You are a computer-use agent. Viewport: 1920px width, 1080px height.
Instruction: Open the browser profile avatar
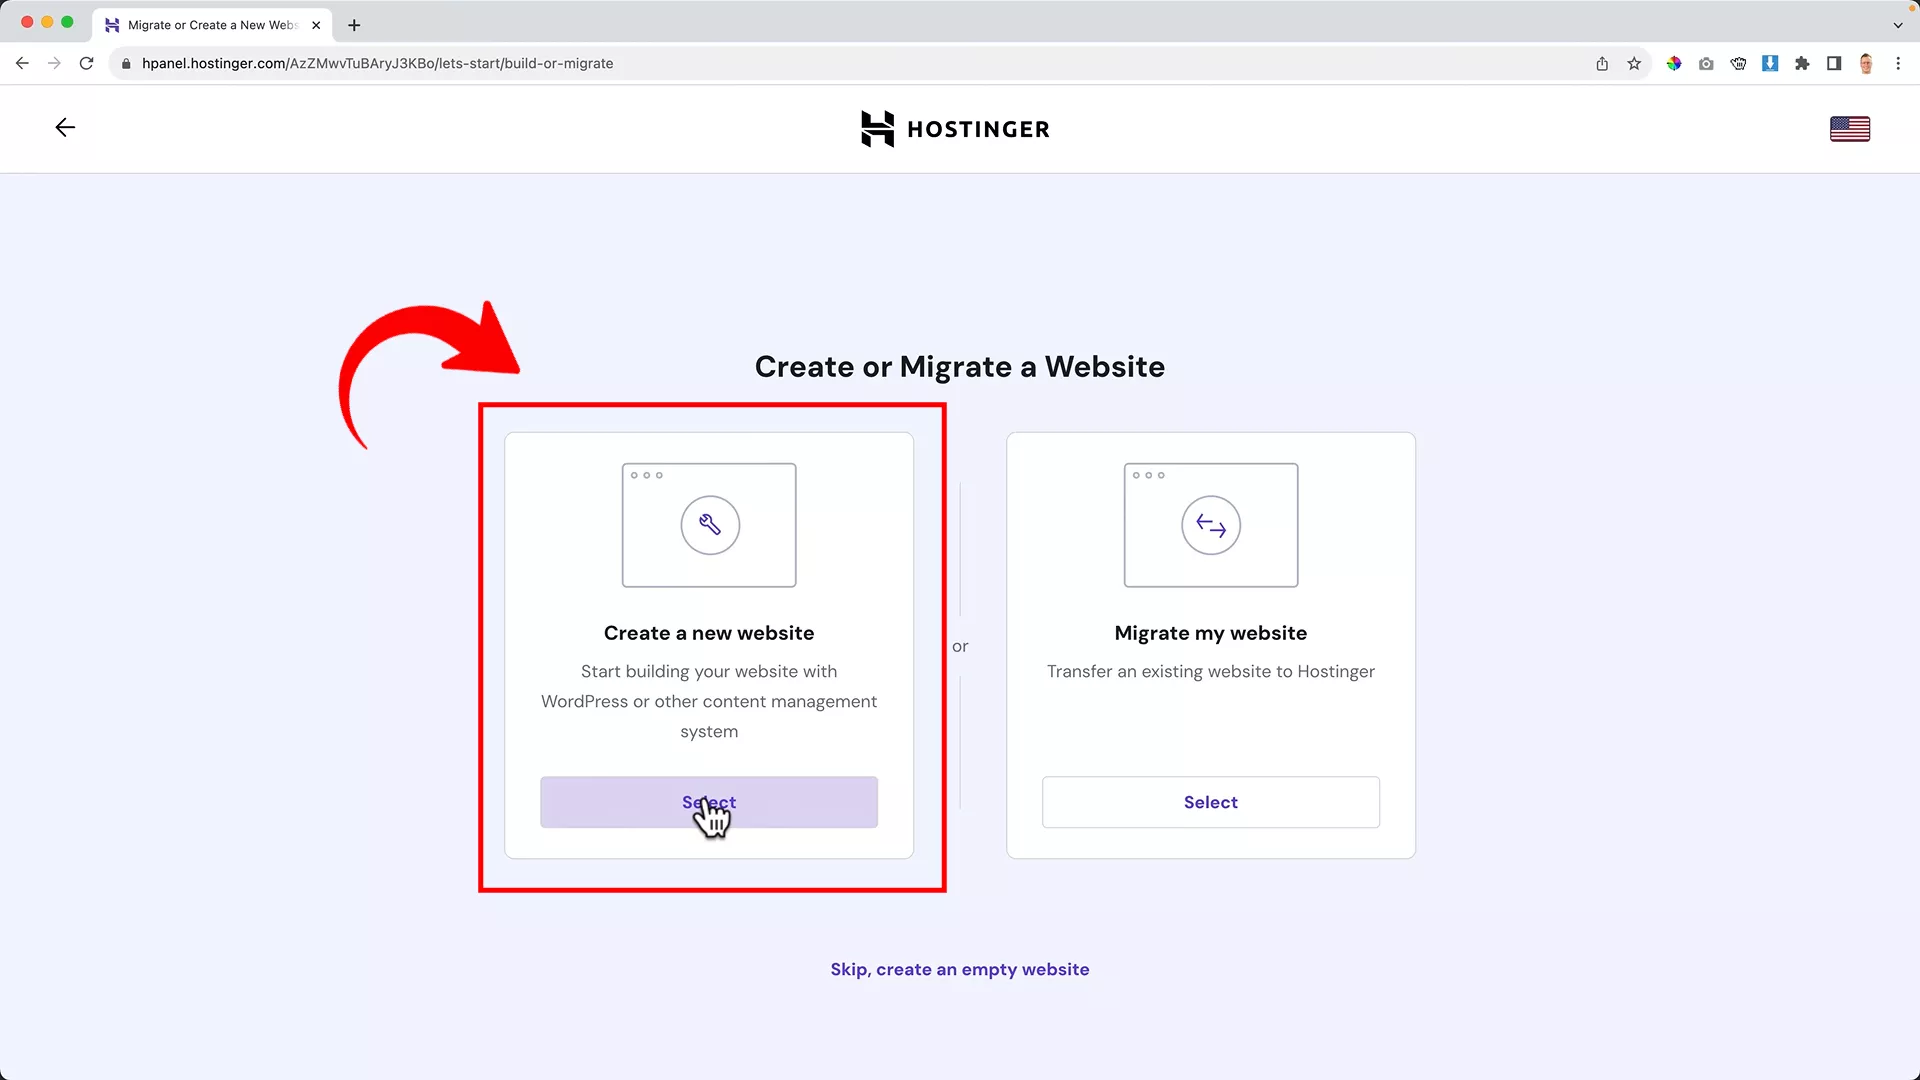click(x=1866, y=63)
